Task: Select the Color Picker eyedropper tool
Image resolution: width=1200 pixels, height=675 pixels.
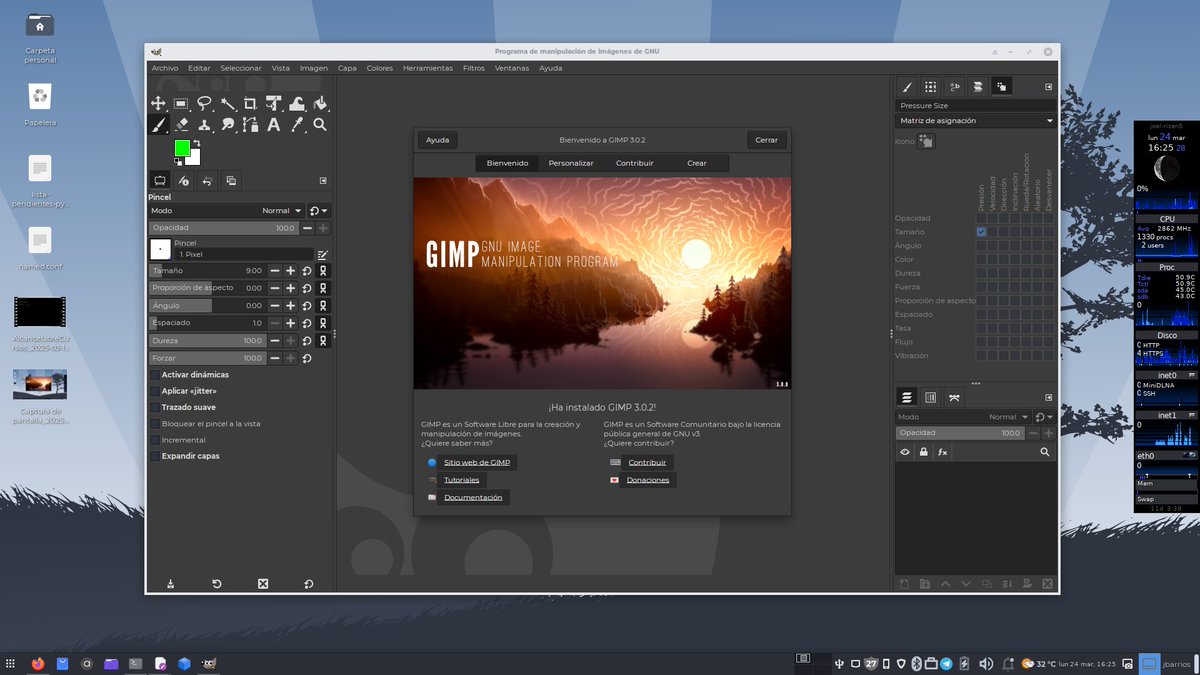Action: (297, 125)
